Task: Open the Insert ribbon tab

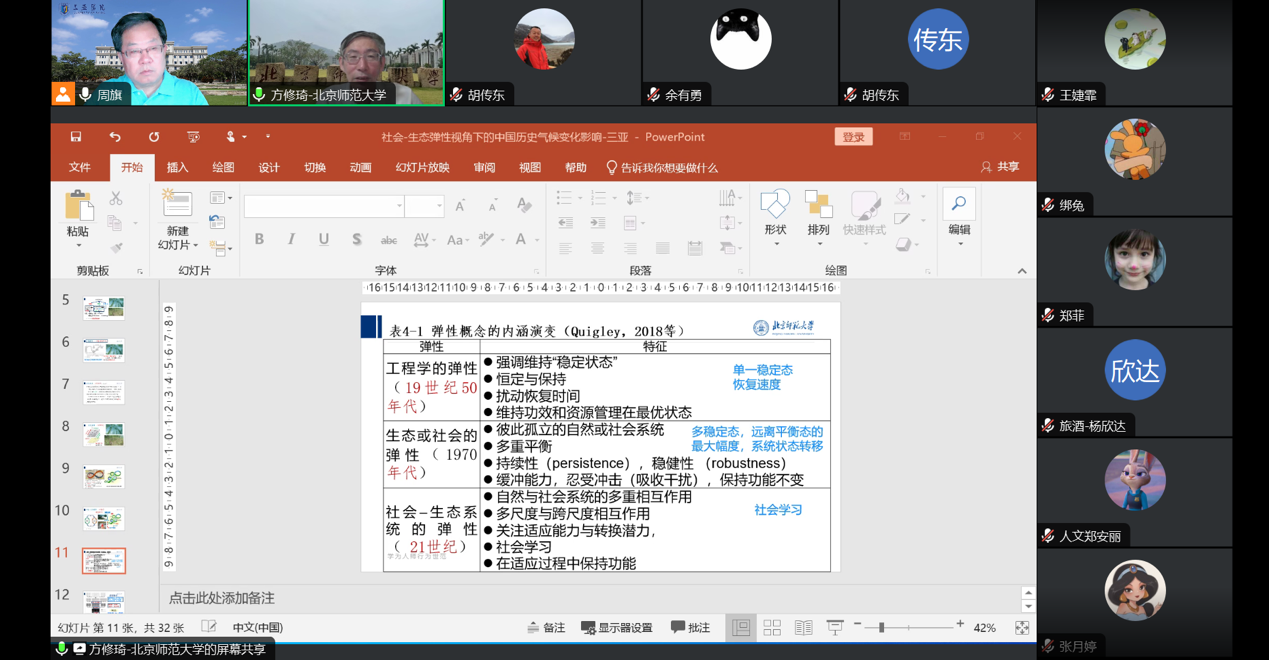Action: [x=177, y=168]
